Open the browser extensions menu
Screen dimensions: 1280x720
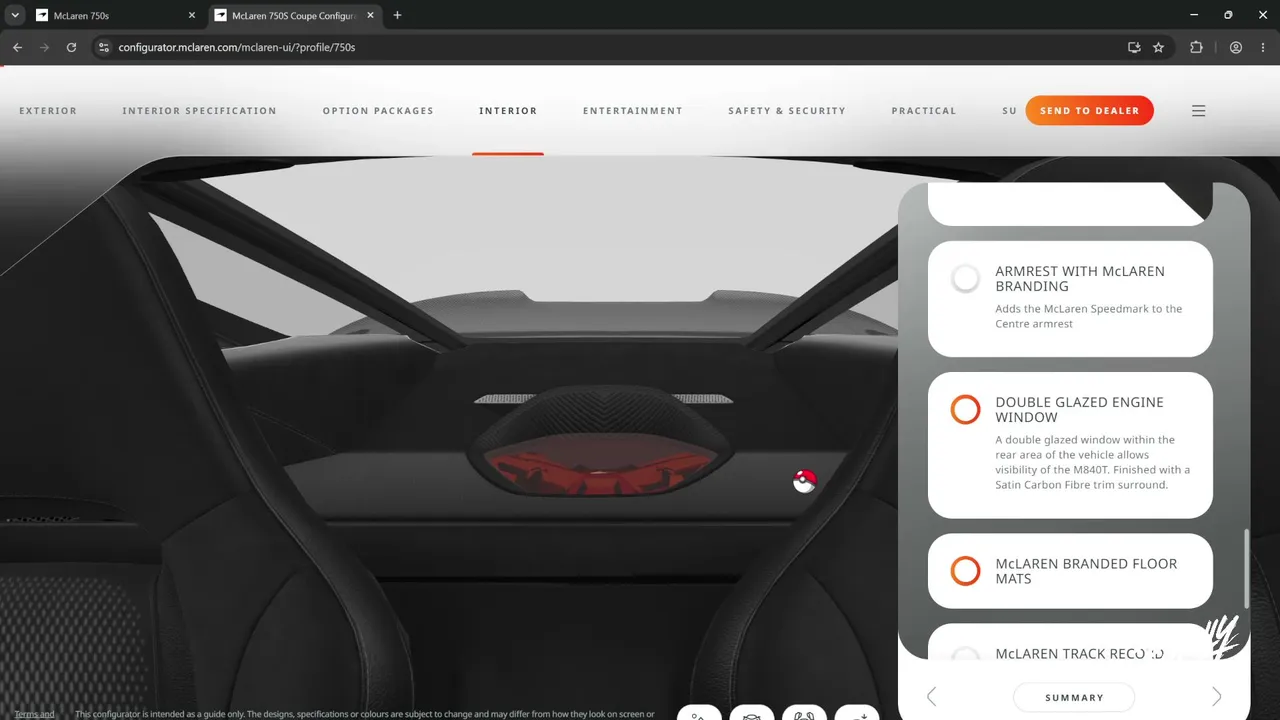point(1196,47)
